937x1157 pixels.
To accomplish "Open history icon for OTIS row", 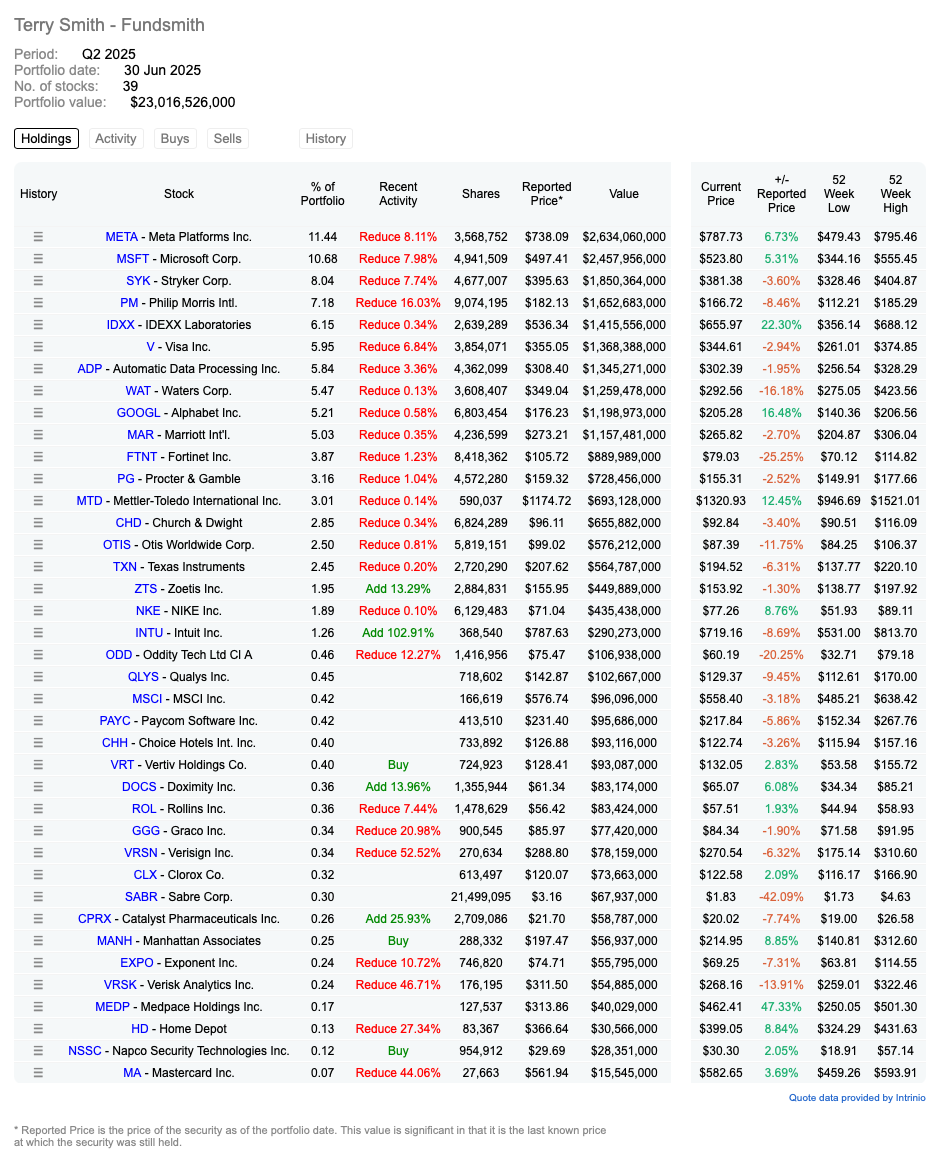I will 38,545.
